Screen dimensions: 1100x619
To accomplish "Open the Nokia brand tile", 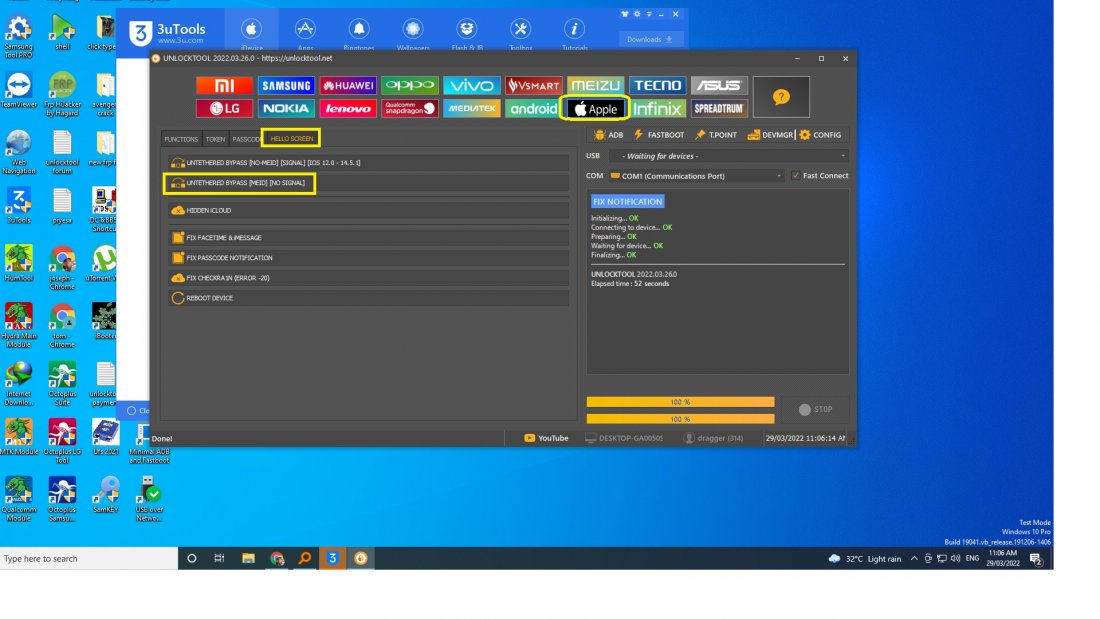I will [286, 108].
